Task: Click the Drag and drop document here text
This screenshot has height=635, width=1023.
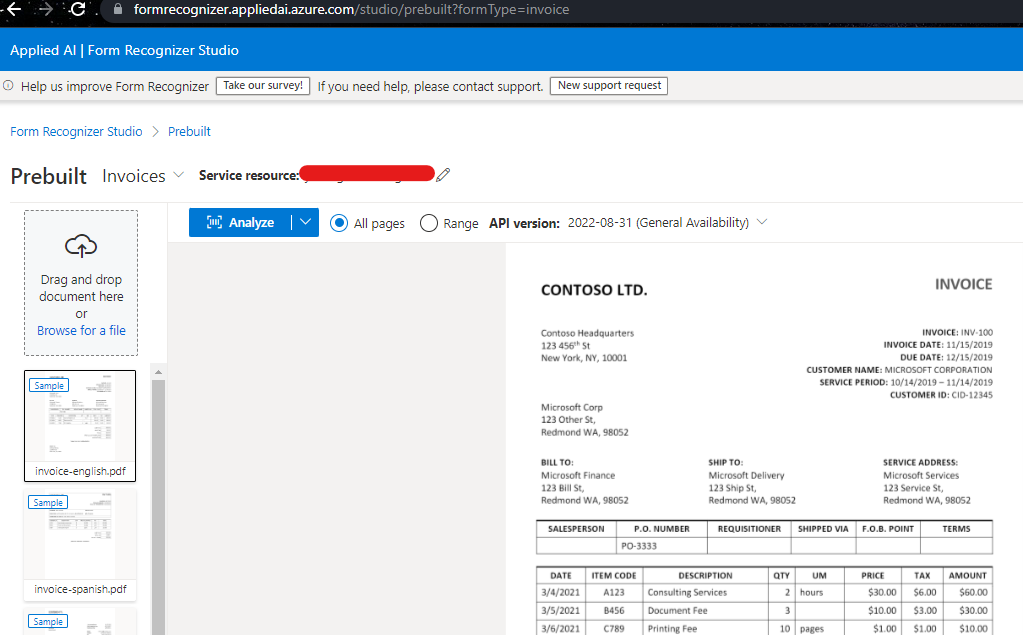Action: tap(81, 288)
